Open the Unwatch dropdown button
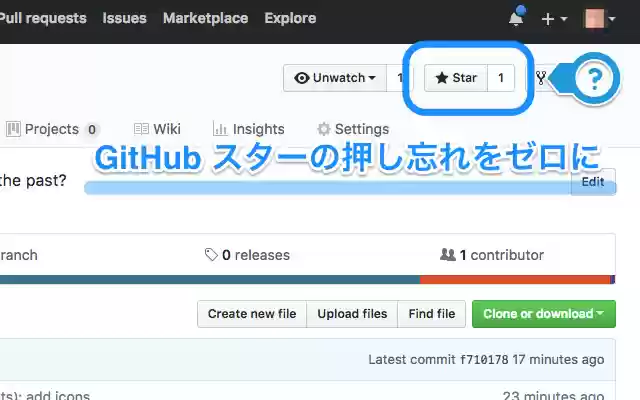This screenshot has height=400, width=640. [335, 78]
